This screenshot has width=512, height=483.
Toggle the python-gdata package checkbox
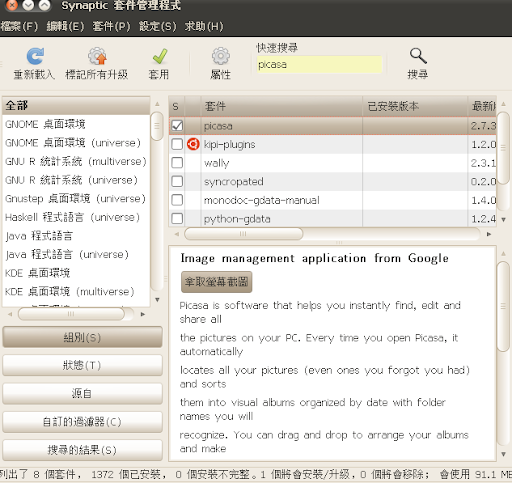[177, 219]
